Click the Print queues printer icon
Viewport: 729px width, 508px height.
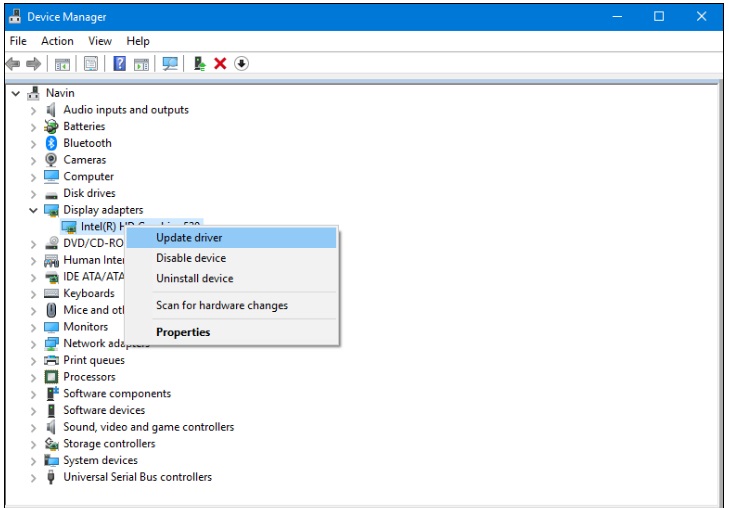(51, 360)
